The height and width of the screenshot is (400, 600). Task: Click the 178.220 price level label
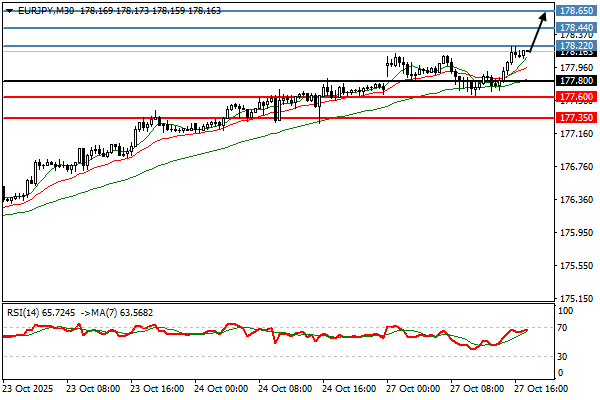(576, 46)
